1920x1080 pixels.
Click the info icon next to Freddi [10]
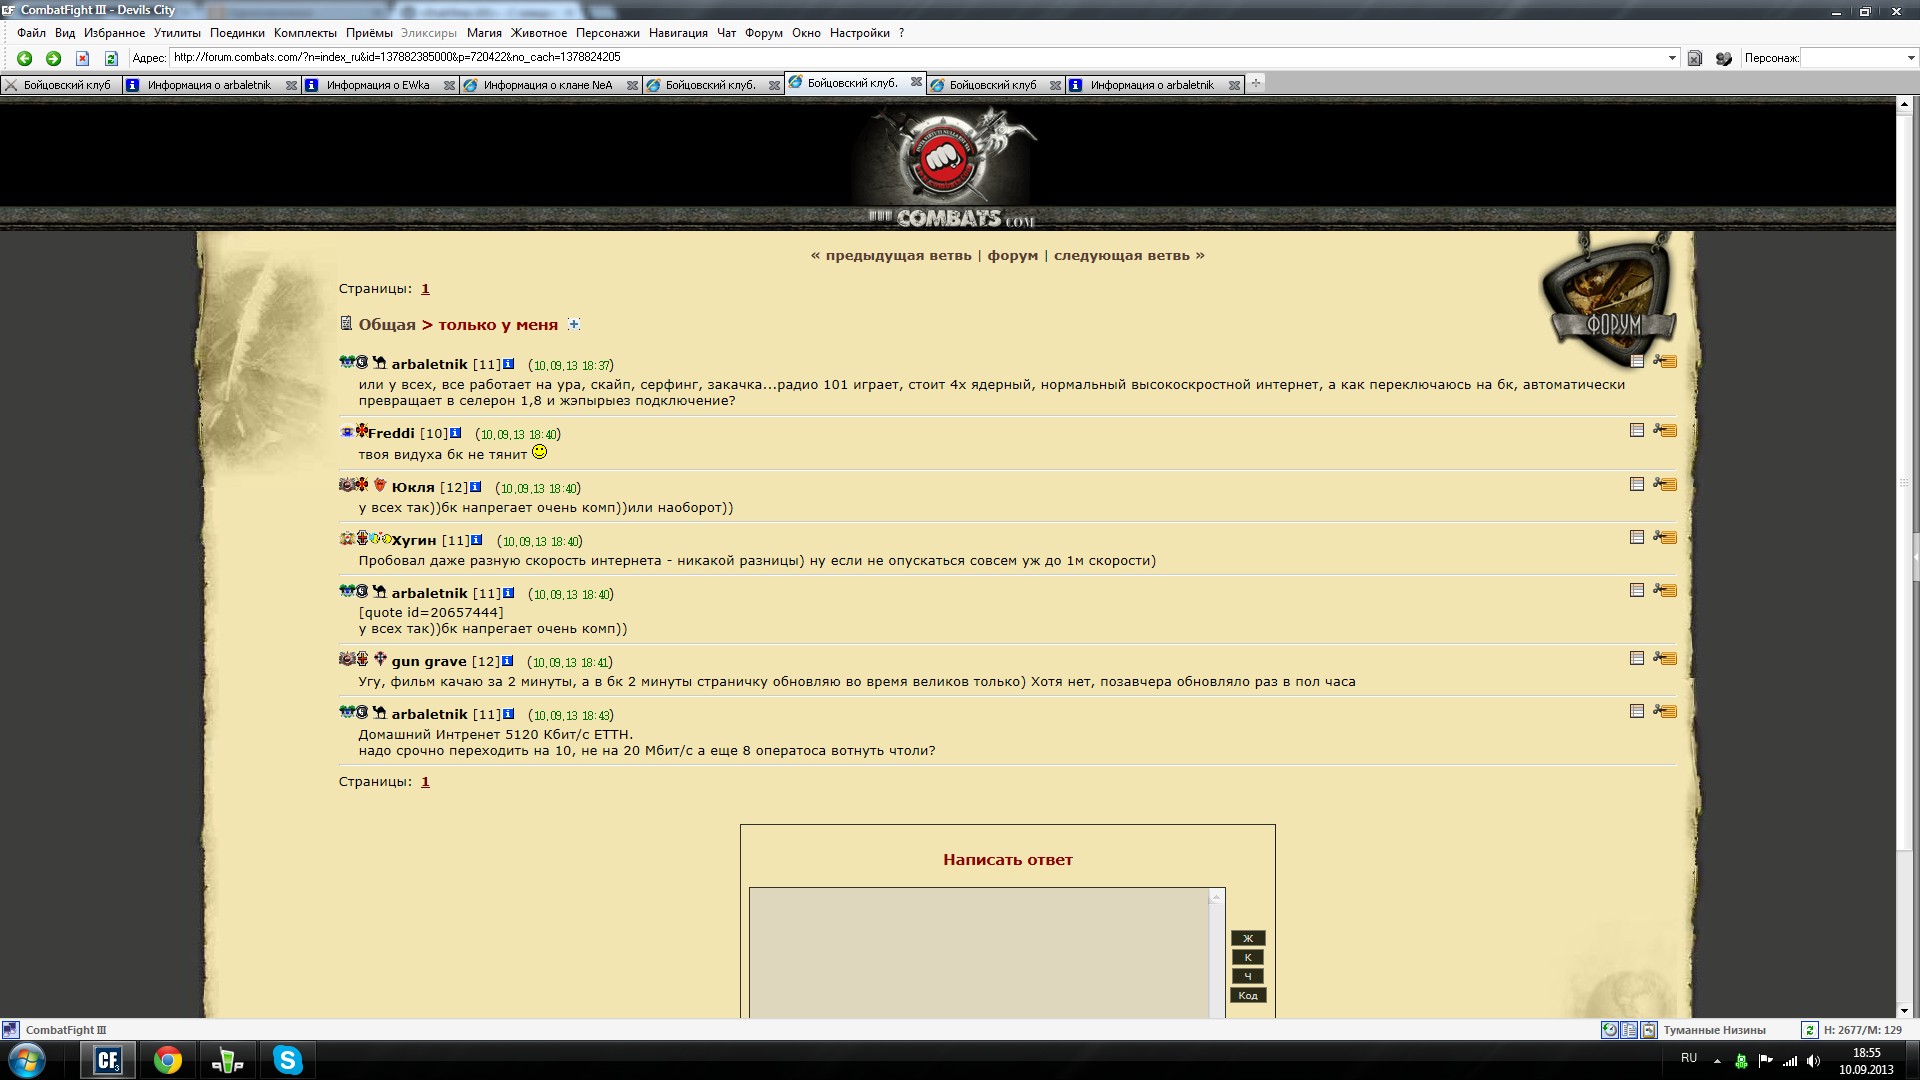[x=455, y=433]
